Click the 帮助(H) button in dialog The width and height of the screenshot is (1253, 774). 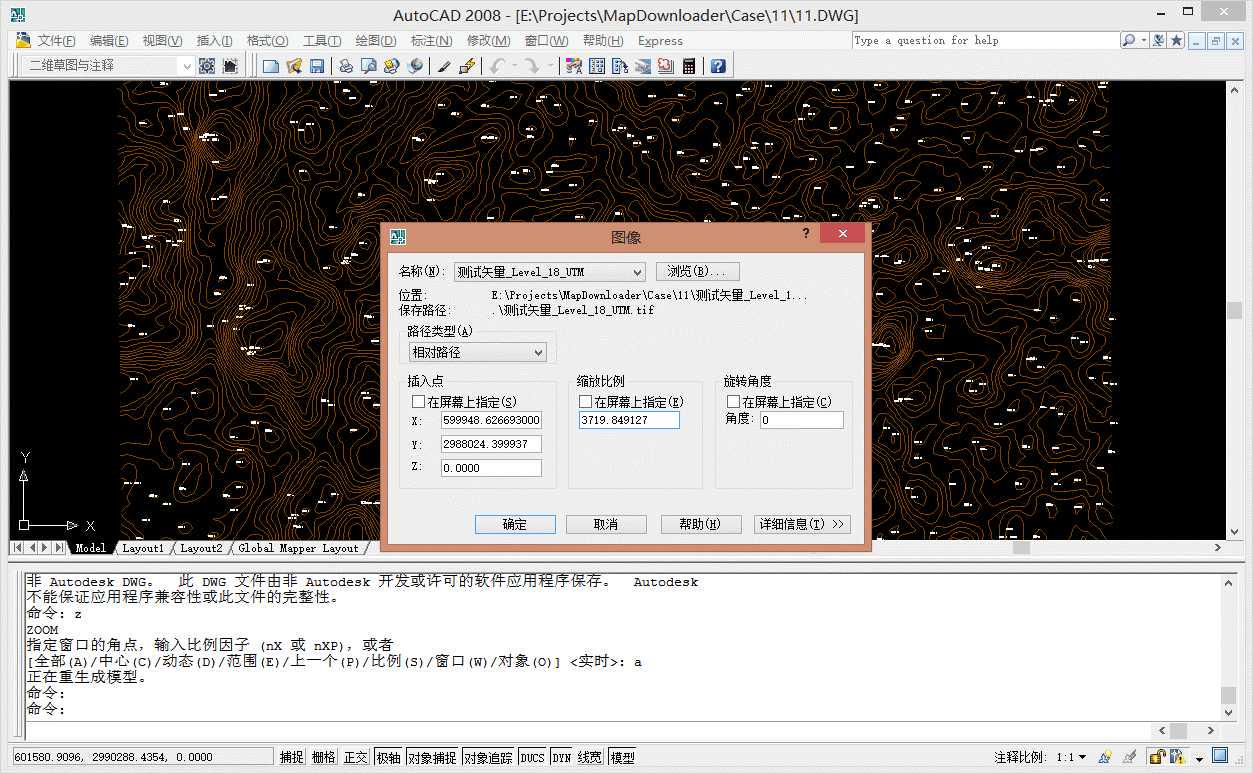point(700,524)
